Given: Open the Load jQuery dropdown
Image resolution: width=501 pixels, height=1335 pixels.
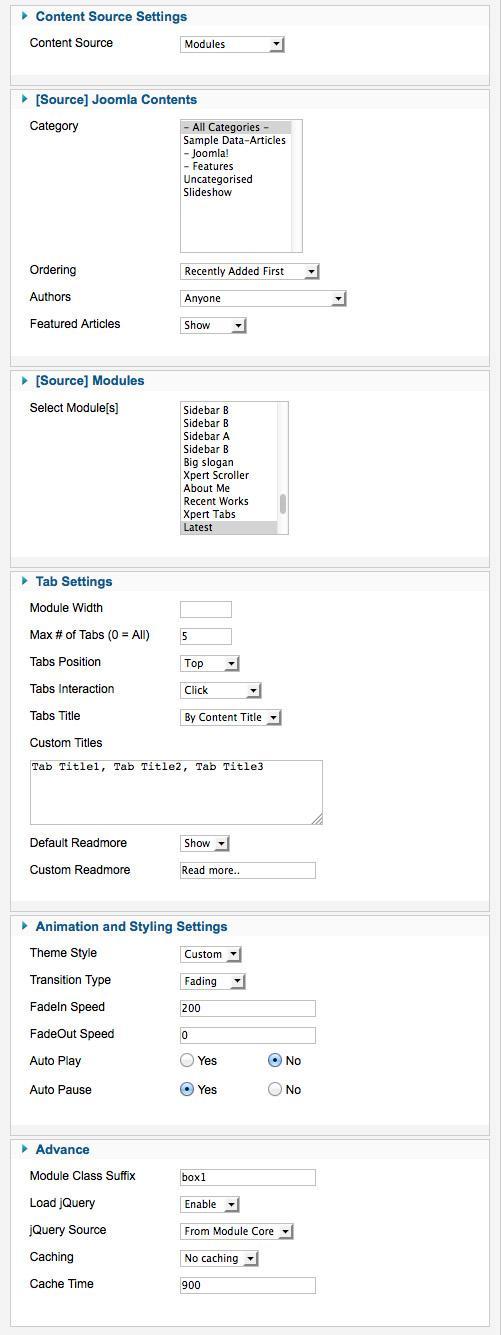Looking at the screenshot, I should (210, 1204).
